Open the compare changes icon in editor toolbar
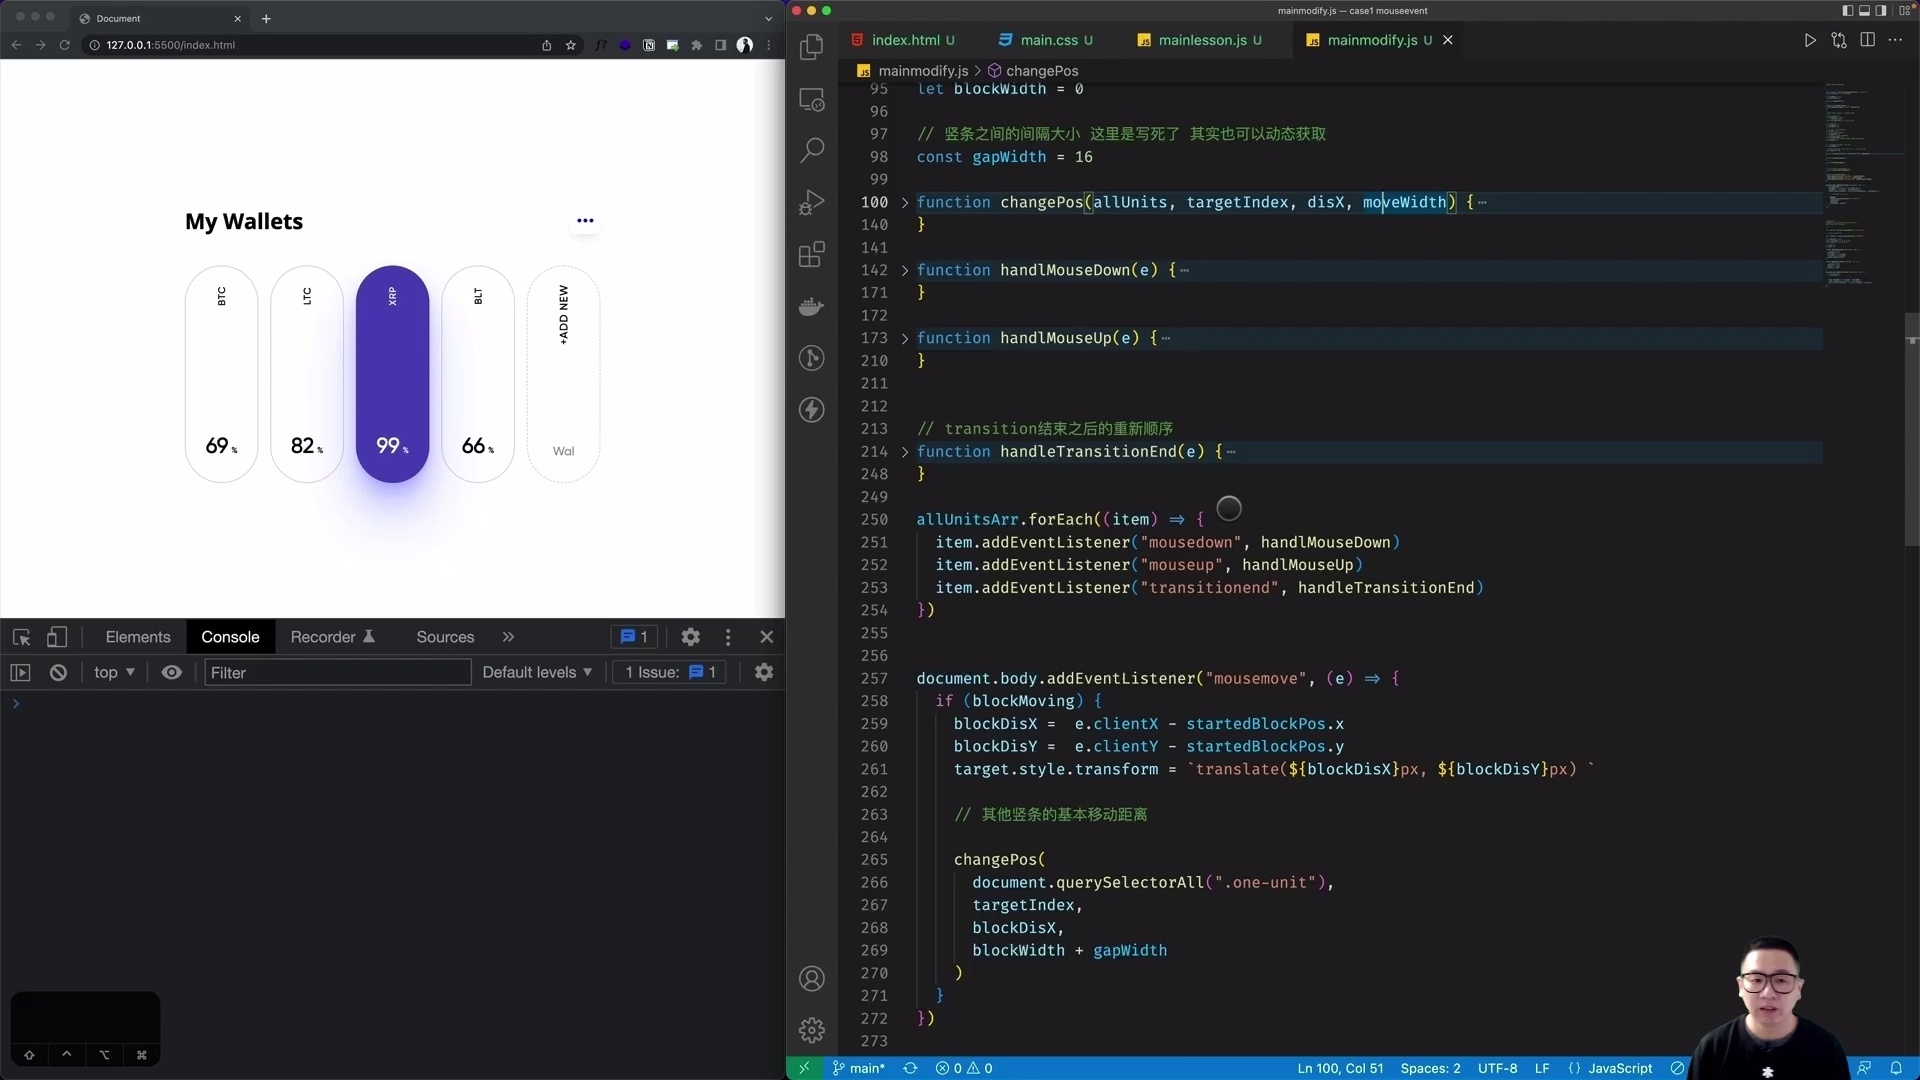The width and height of the screenshot is (1920, 1080). click(x=1839, y=40)
